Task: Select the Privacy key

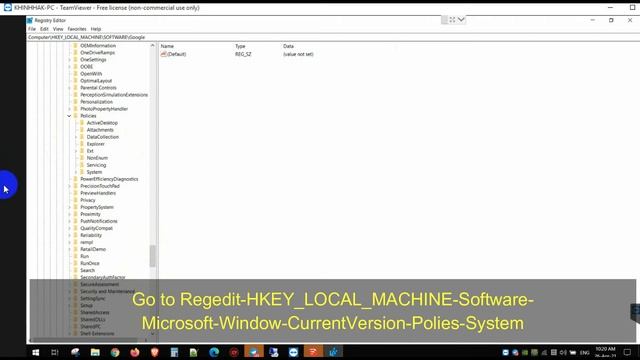Action: 88,200
